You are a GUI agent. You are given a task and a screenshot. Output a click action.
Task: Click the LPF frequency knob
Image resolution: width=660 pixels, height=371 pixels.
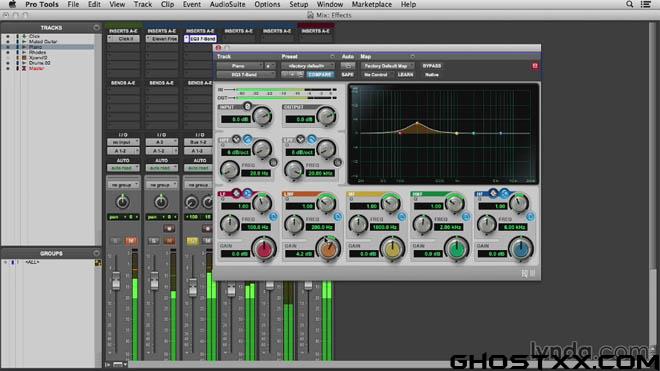[x=294, y=170]
